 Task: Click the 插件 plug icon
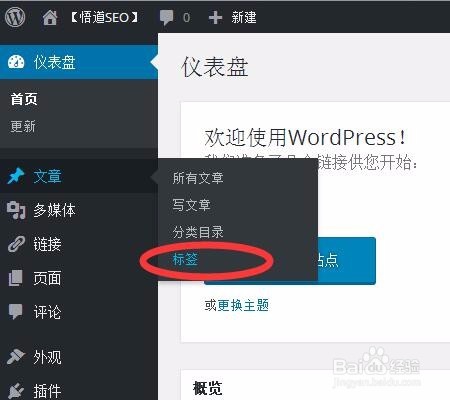16,390
